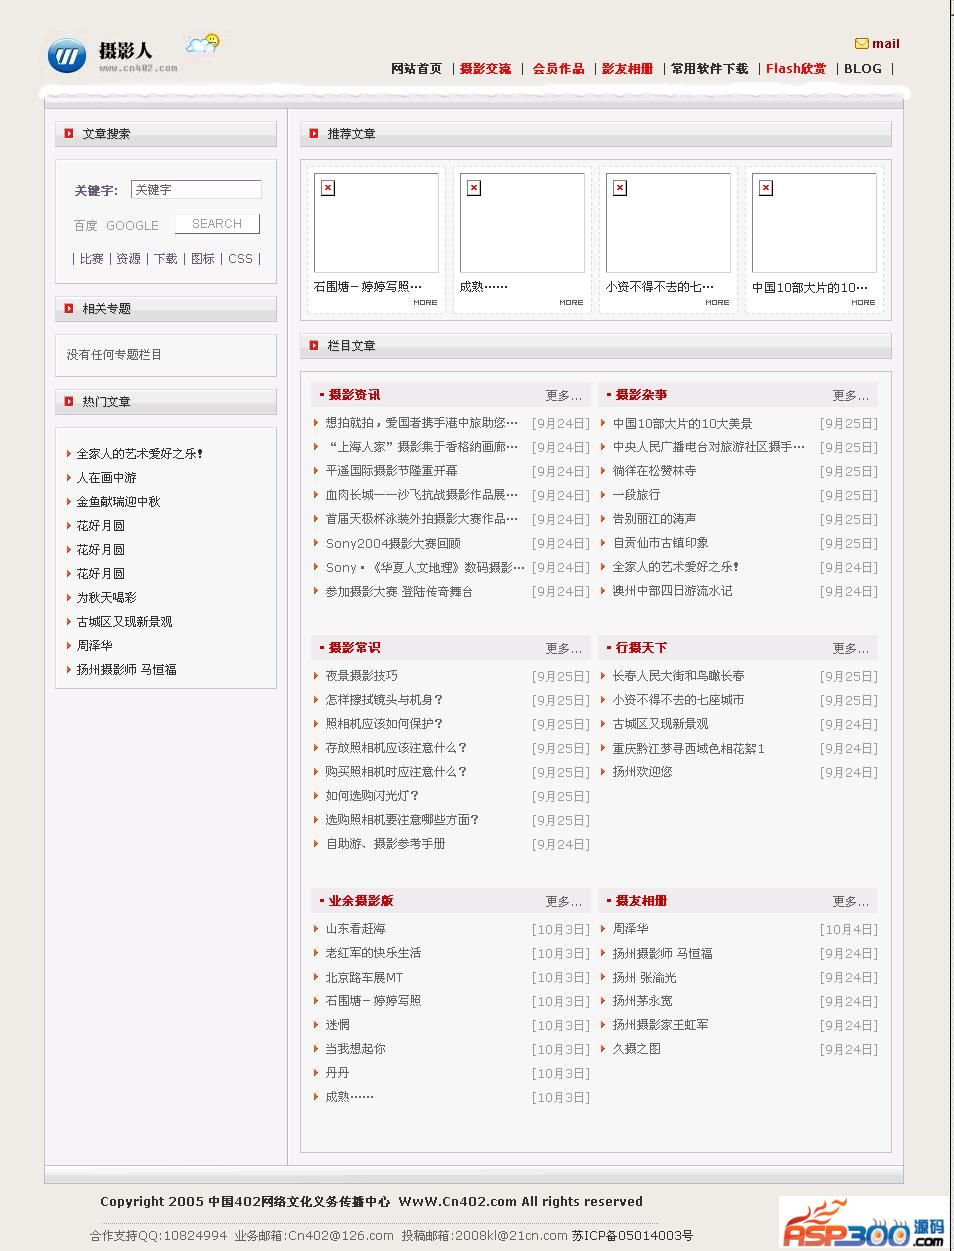Expand 更多 for 业余摄影版 section
The height and width of the screenshot is (1251, 954).
pos(563,901)
